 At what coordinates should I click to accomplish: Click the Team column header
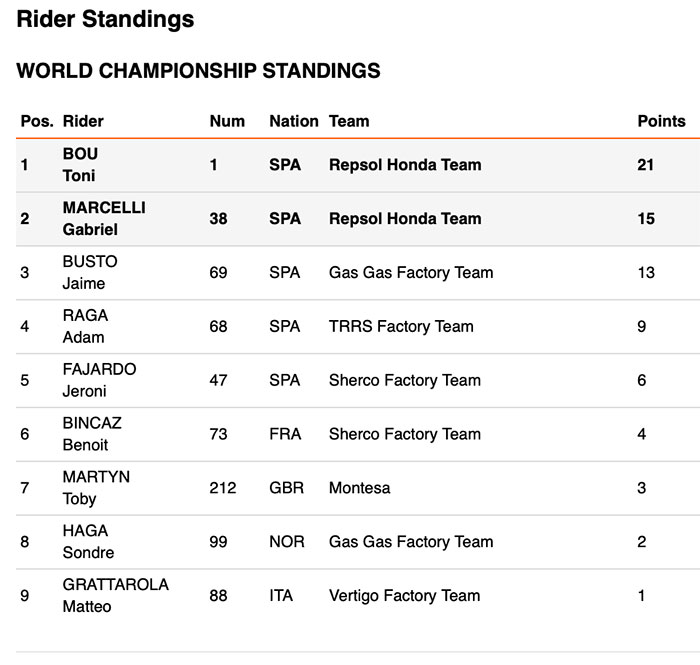pos(349,121)
